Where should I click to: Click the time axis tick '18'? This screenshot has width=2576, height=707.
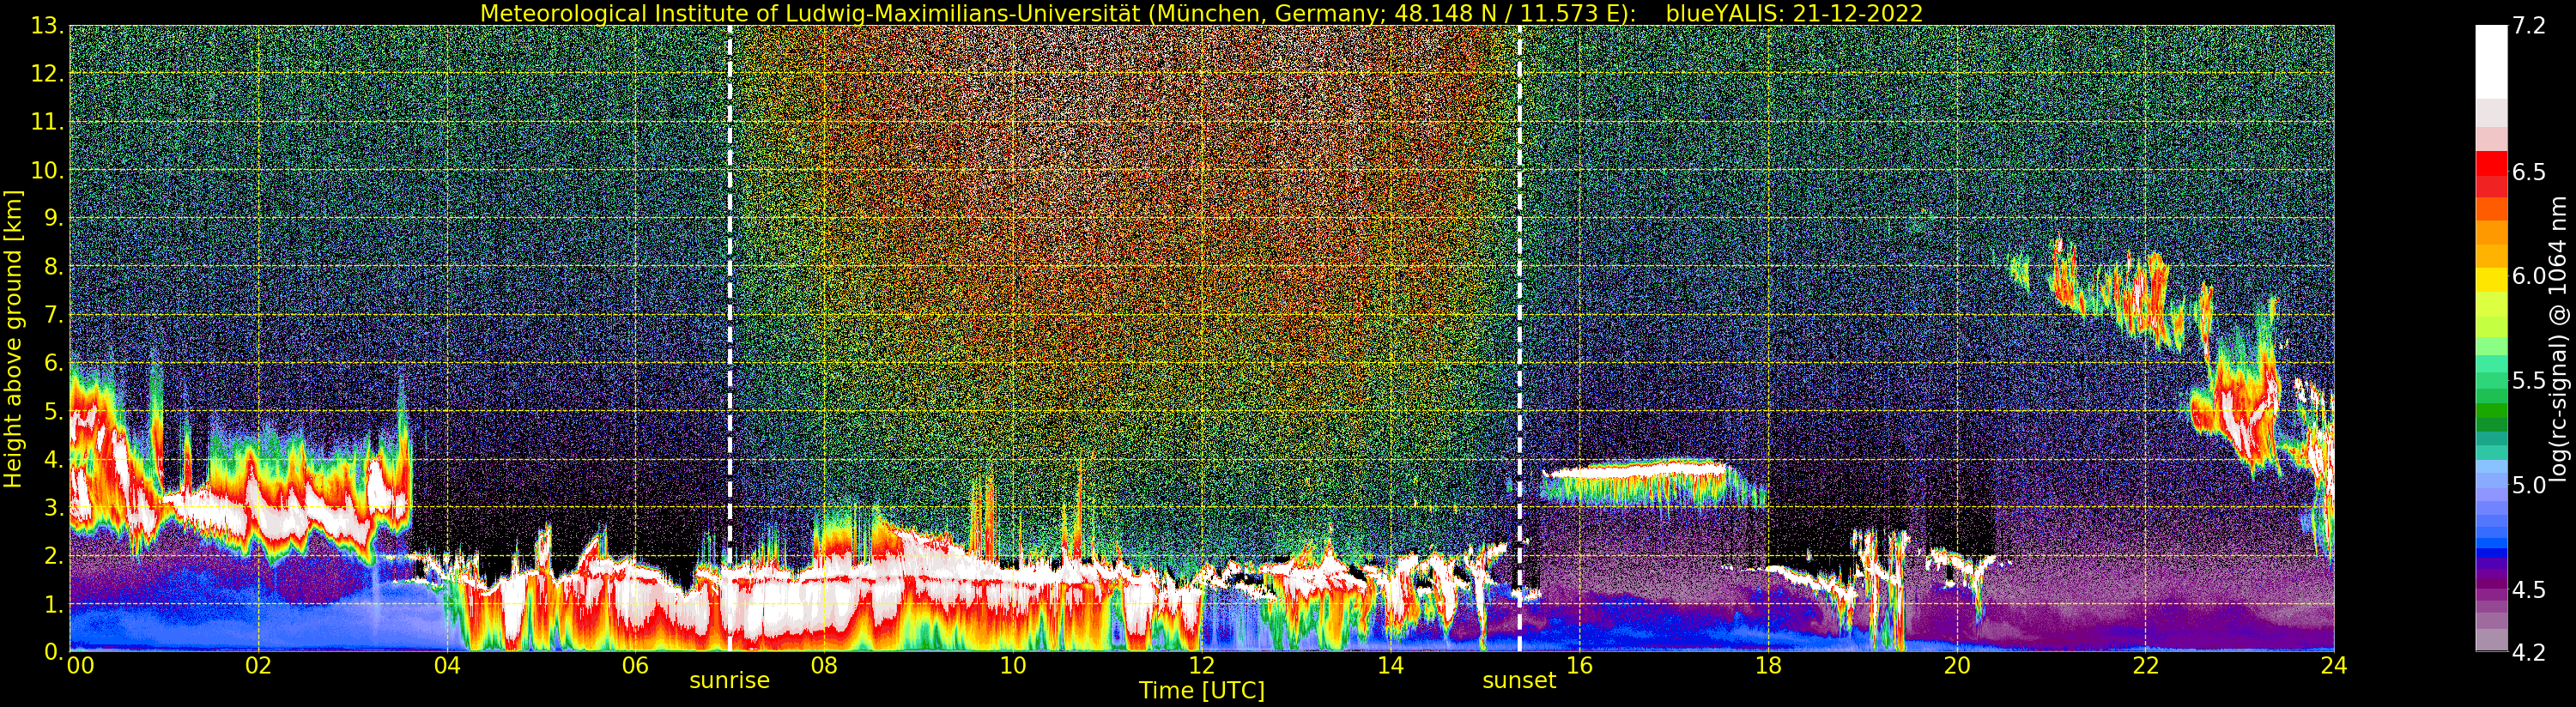[x=1768, y=665]
